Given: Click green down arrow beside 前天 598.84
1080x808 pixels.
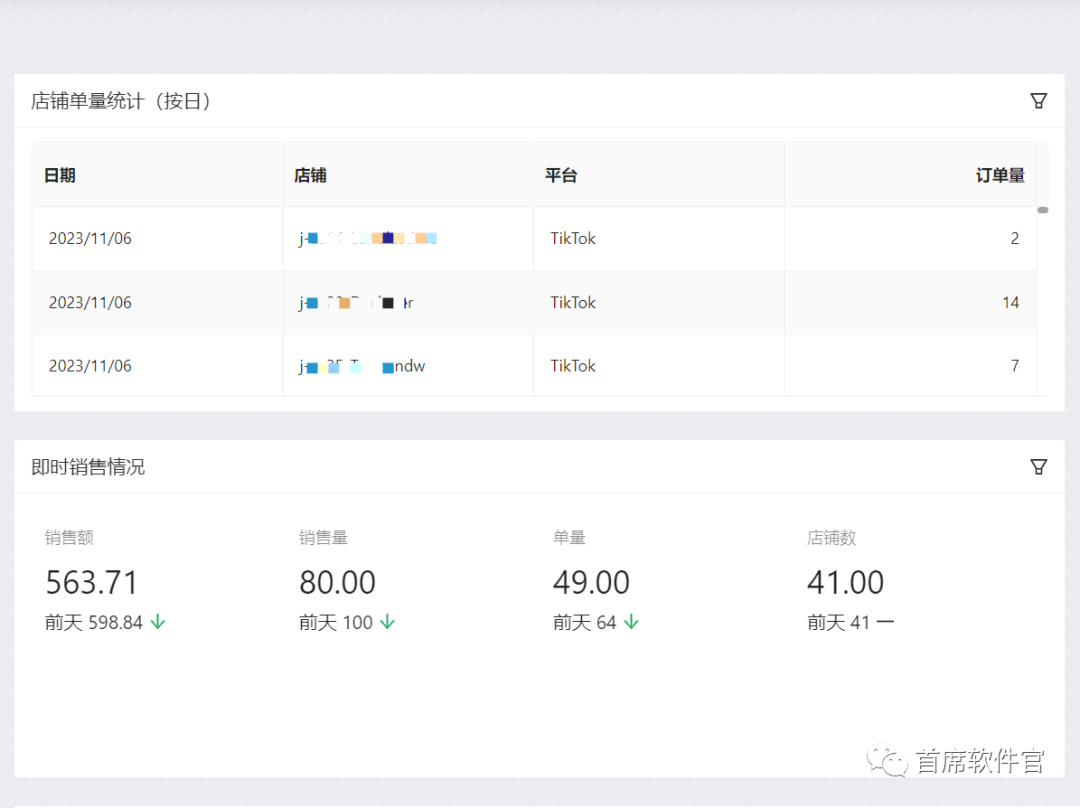Looking at the screenshot, I should pos(158,622).
